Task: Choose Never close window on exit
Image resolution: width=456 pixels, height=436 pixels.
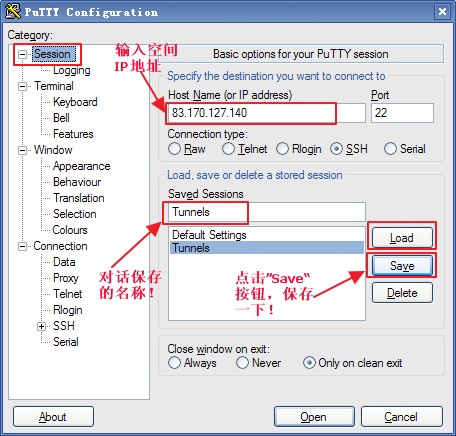Action: click(258, 363)
